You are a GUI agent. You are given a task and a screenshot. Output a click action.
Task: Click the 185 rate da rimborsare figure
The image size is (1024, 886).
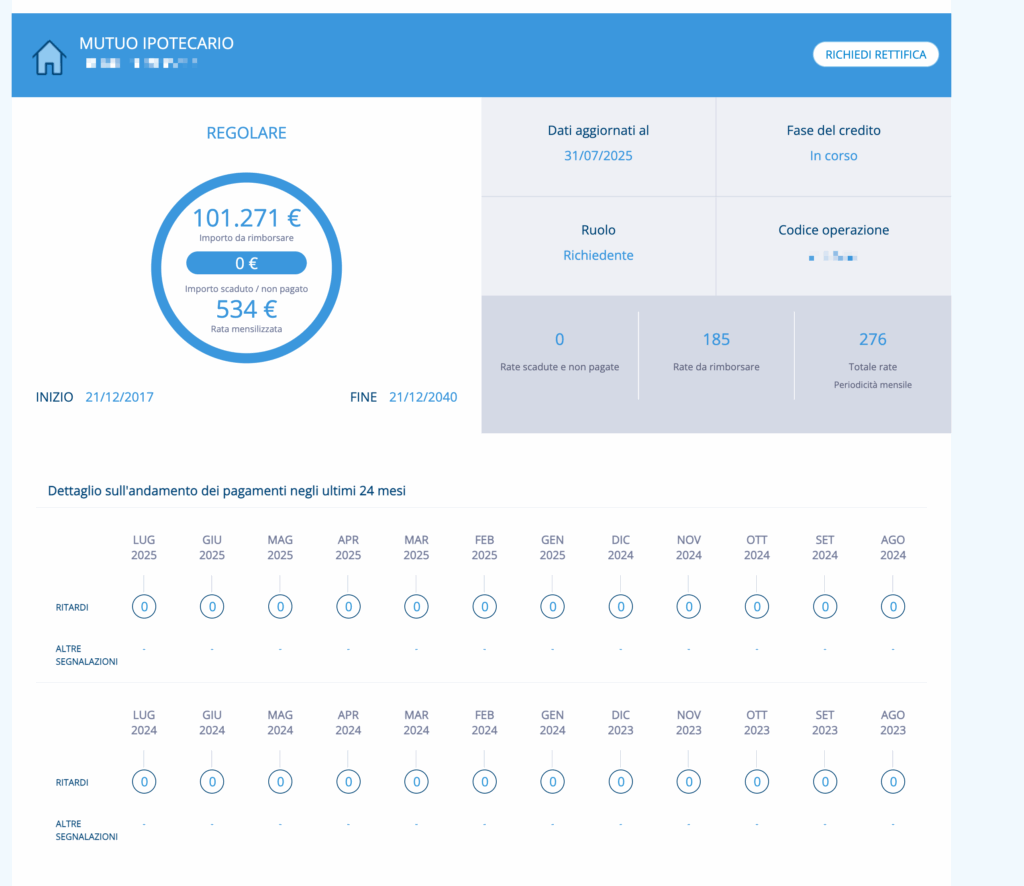point(716,340)
